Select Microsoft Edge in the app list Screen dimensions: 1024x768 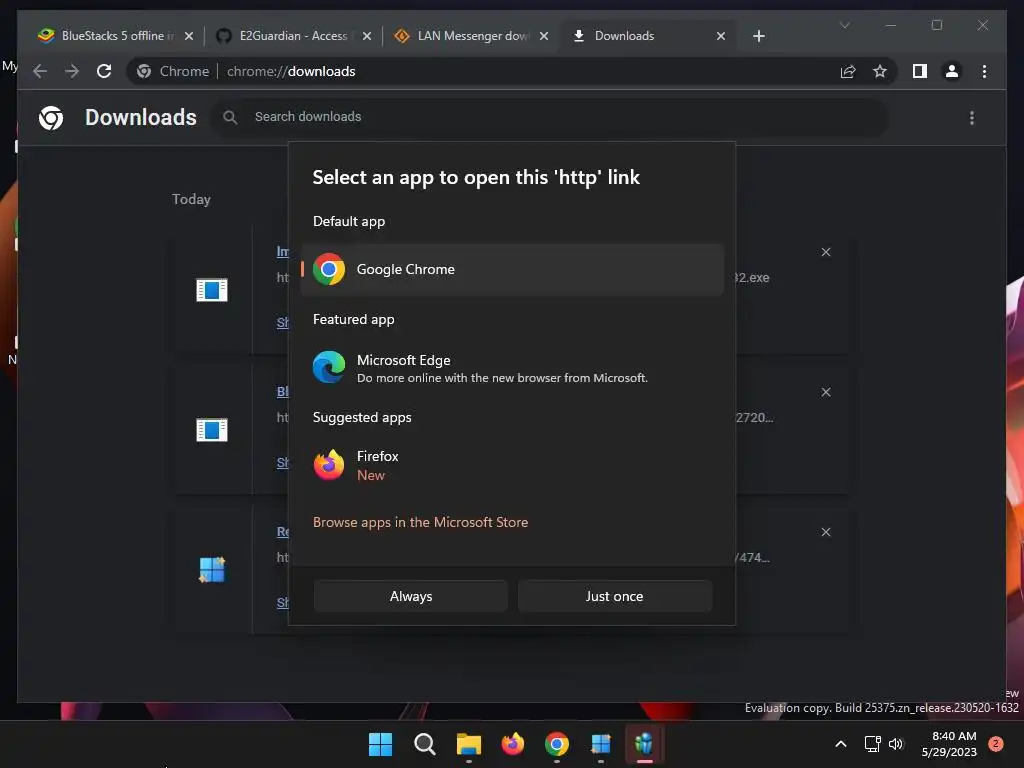point(512,368)
